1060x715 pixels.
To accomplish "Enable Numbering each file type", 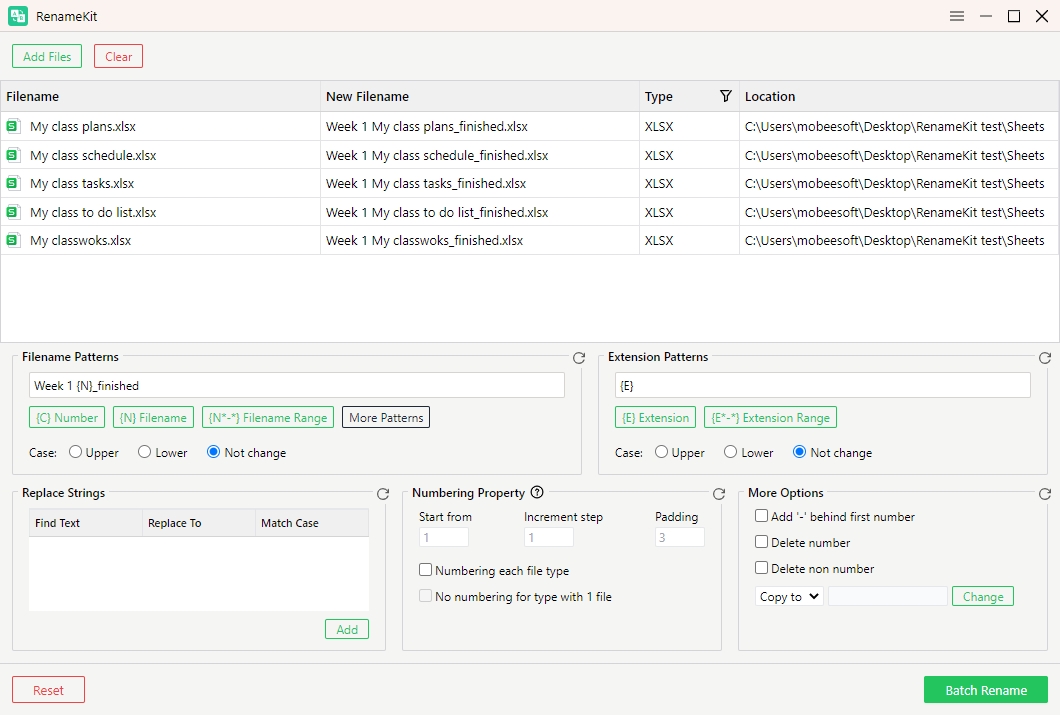I will click(x=425, y=570).
